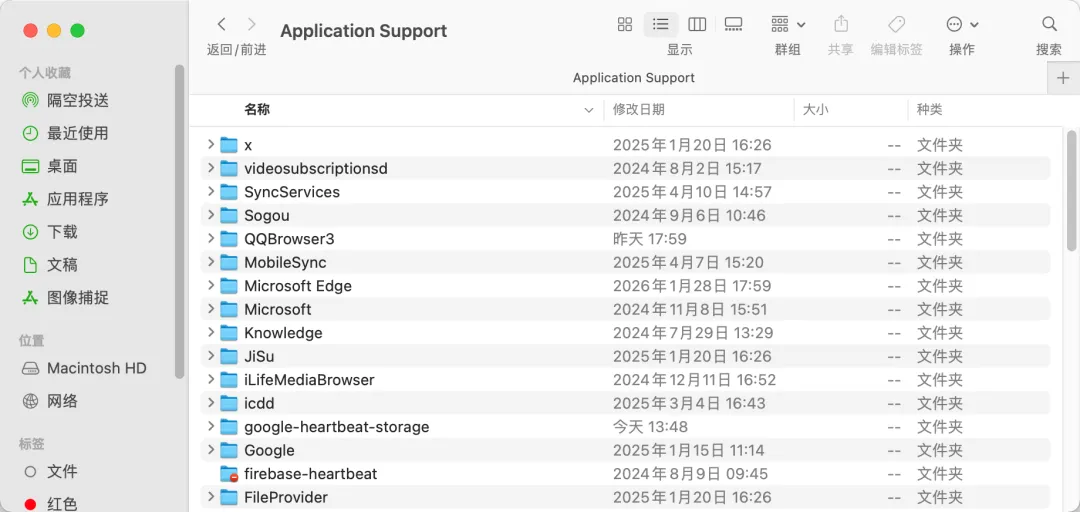Click the red tag color dot

click(x=30, y=504)
